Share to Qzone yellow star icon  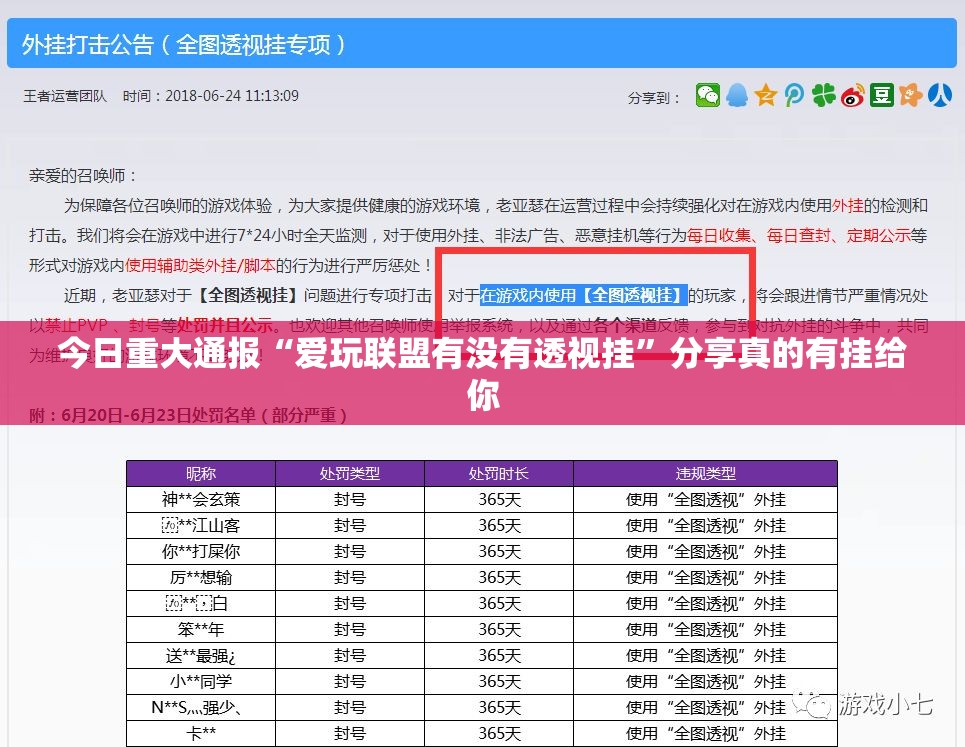pyautogui.click(x=766, y=95)
